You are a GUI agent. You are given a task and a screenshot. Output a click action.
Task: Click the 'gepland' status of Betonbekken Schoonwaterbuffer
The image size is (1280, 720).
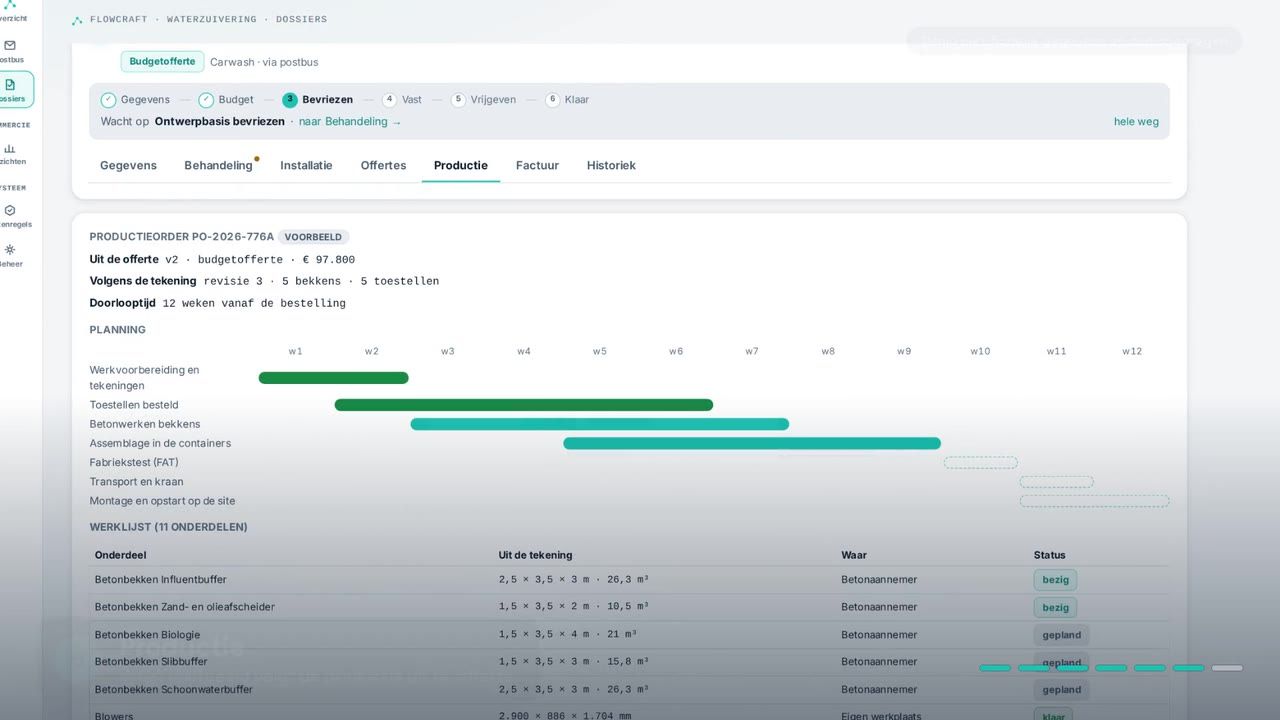[1061, 690]
